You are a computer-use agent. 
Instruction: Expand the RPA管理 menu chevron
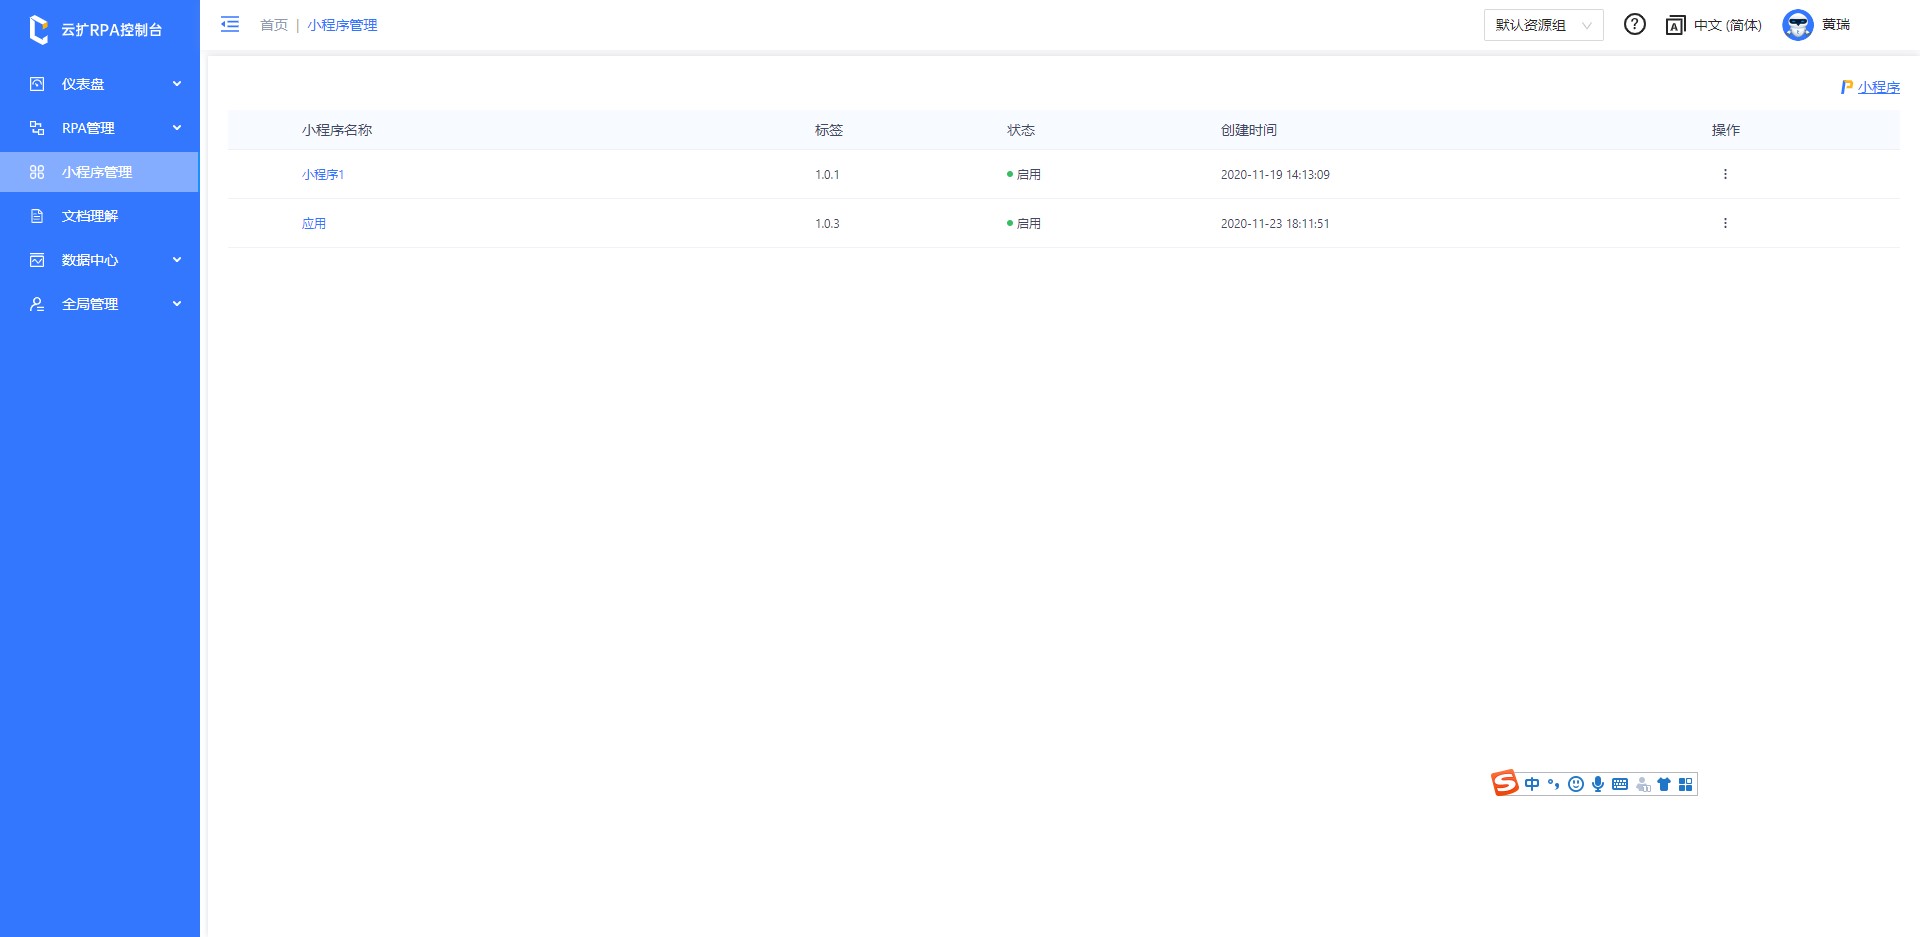(x=177, y=128)
